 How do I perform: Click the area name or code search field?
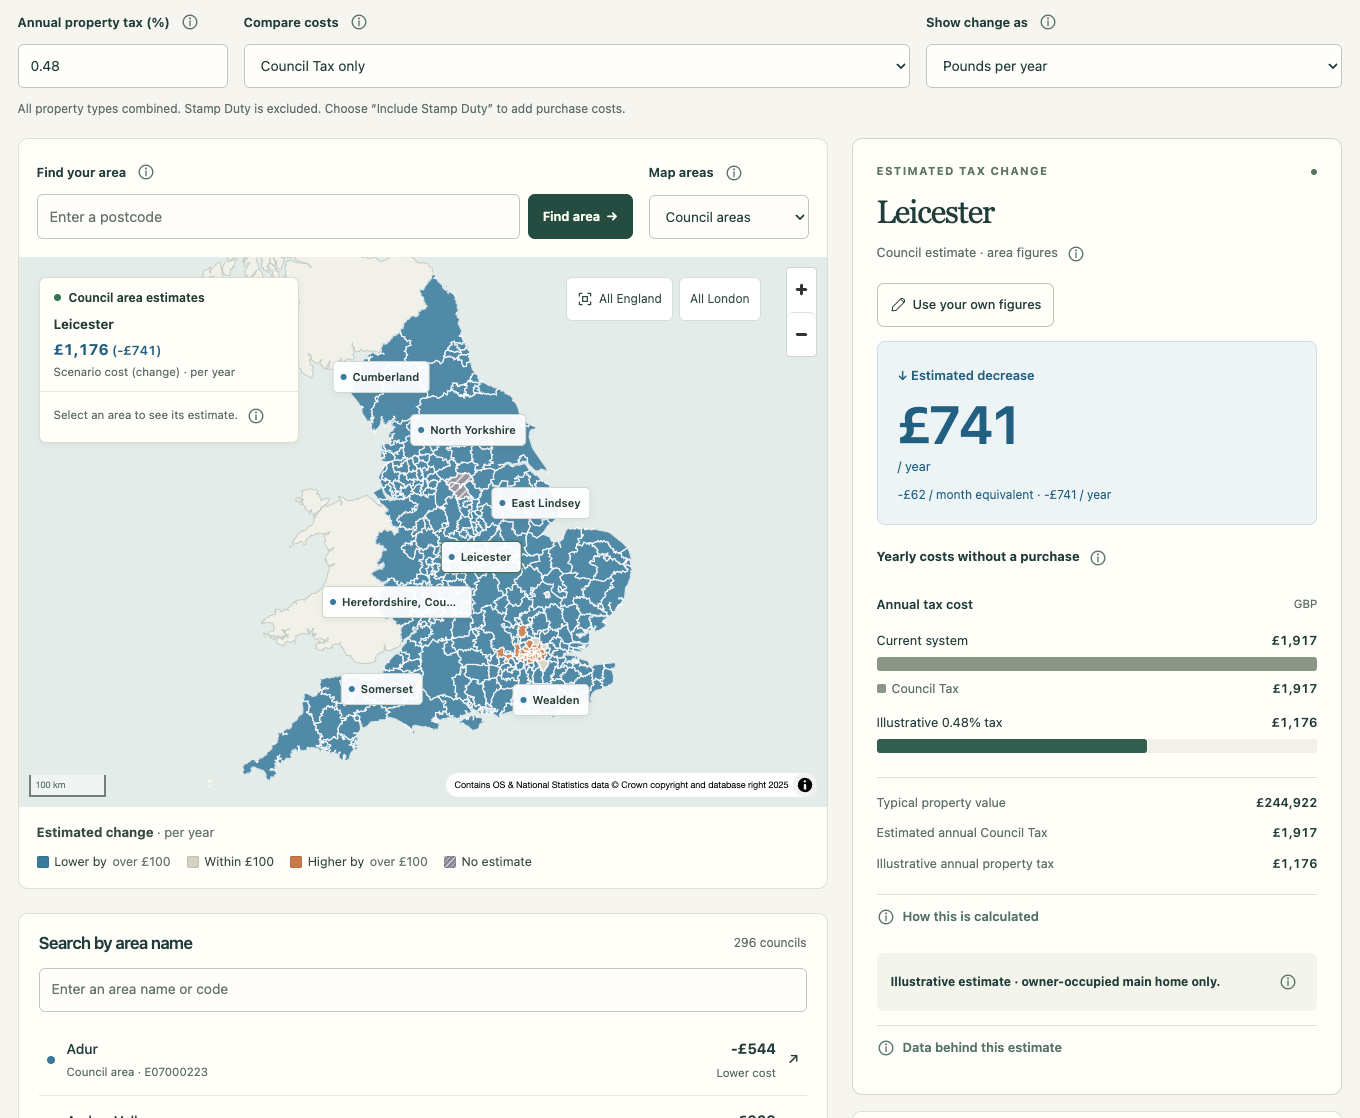tap(423, 990)
